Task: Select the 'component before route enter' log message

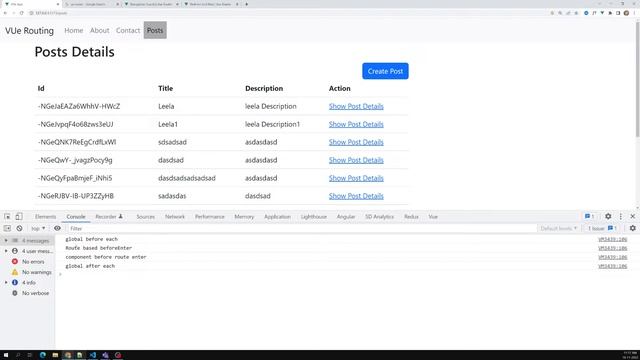Action: 106,257
